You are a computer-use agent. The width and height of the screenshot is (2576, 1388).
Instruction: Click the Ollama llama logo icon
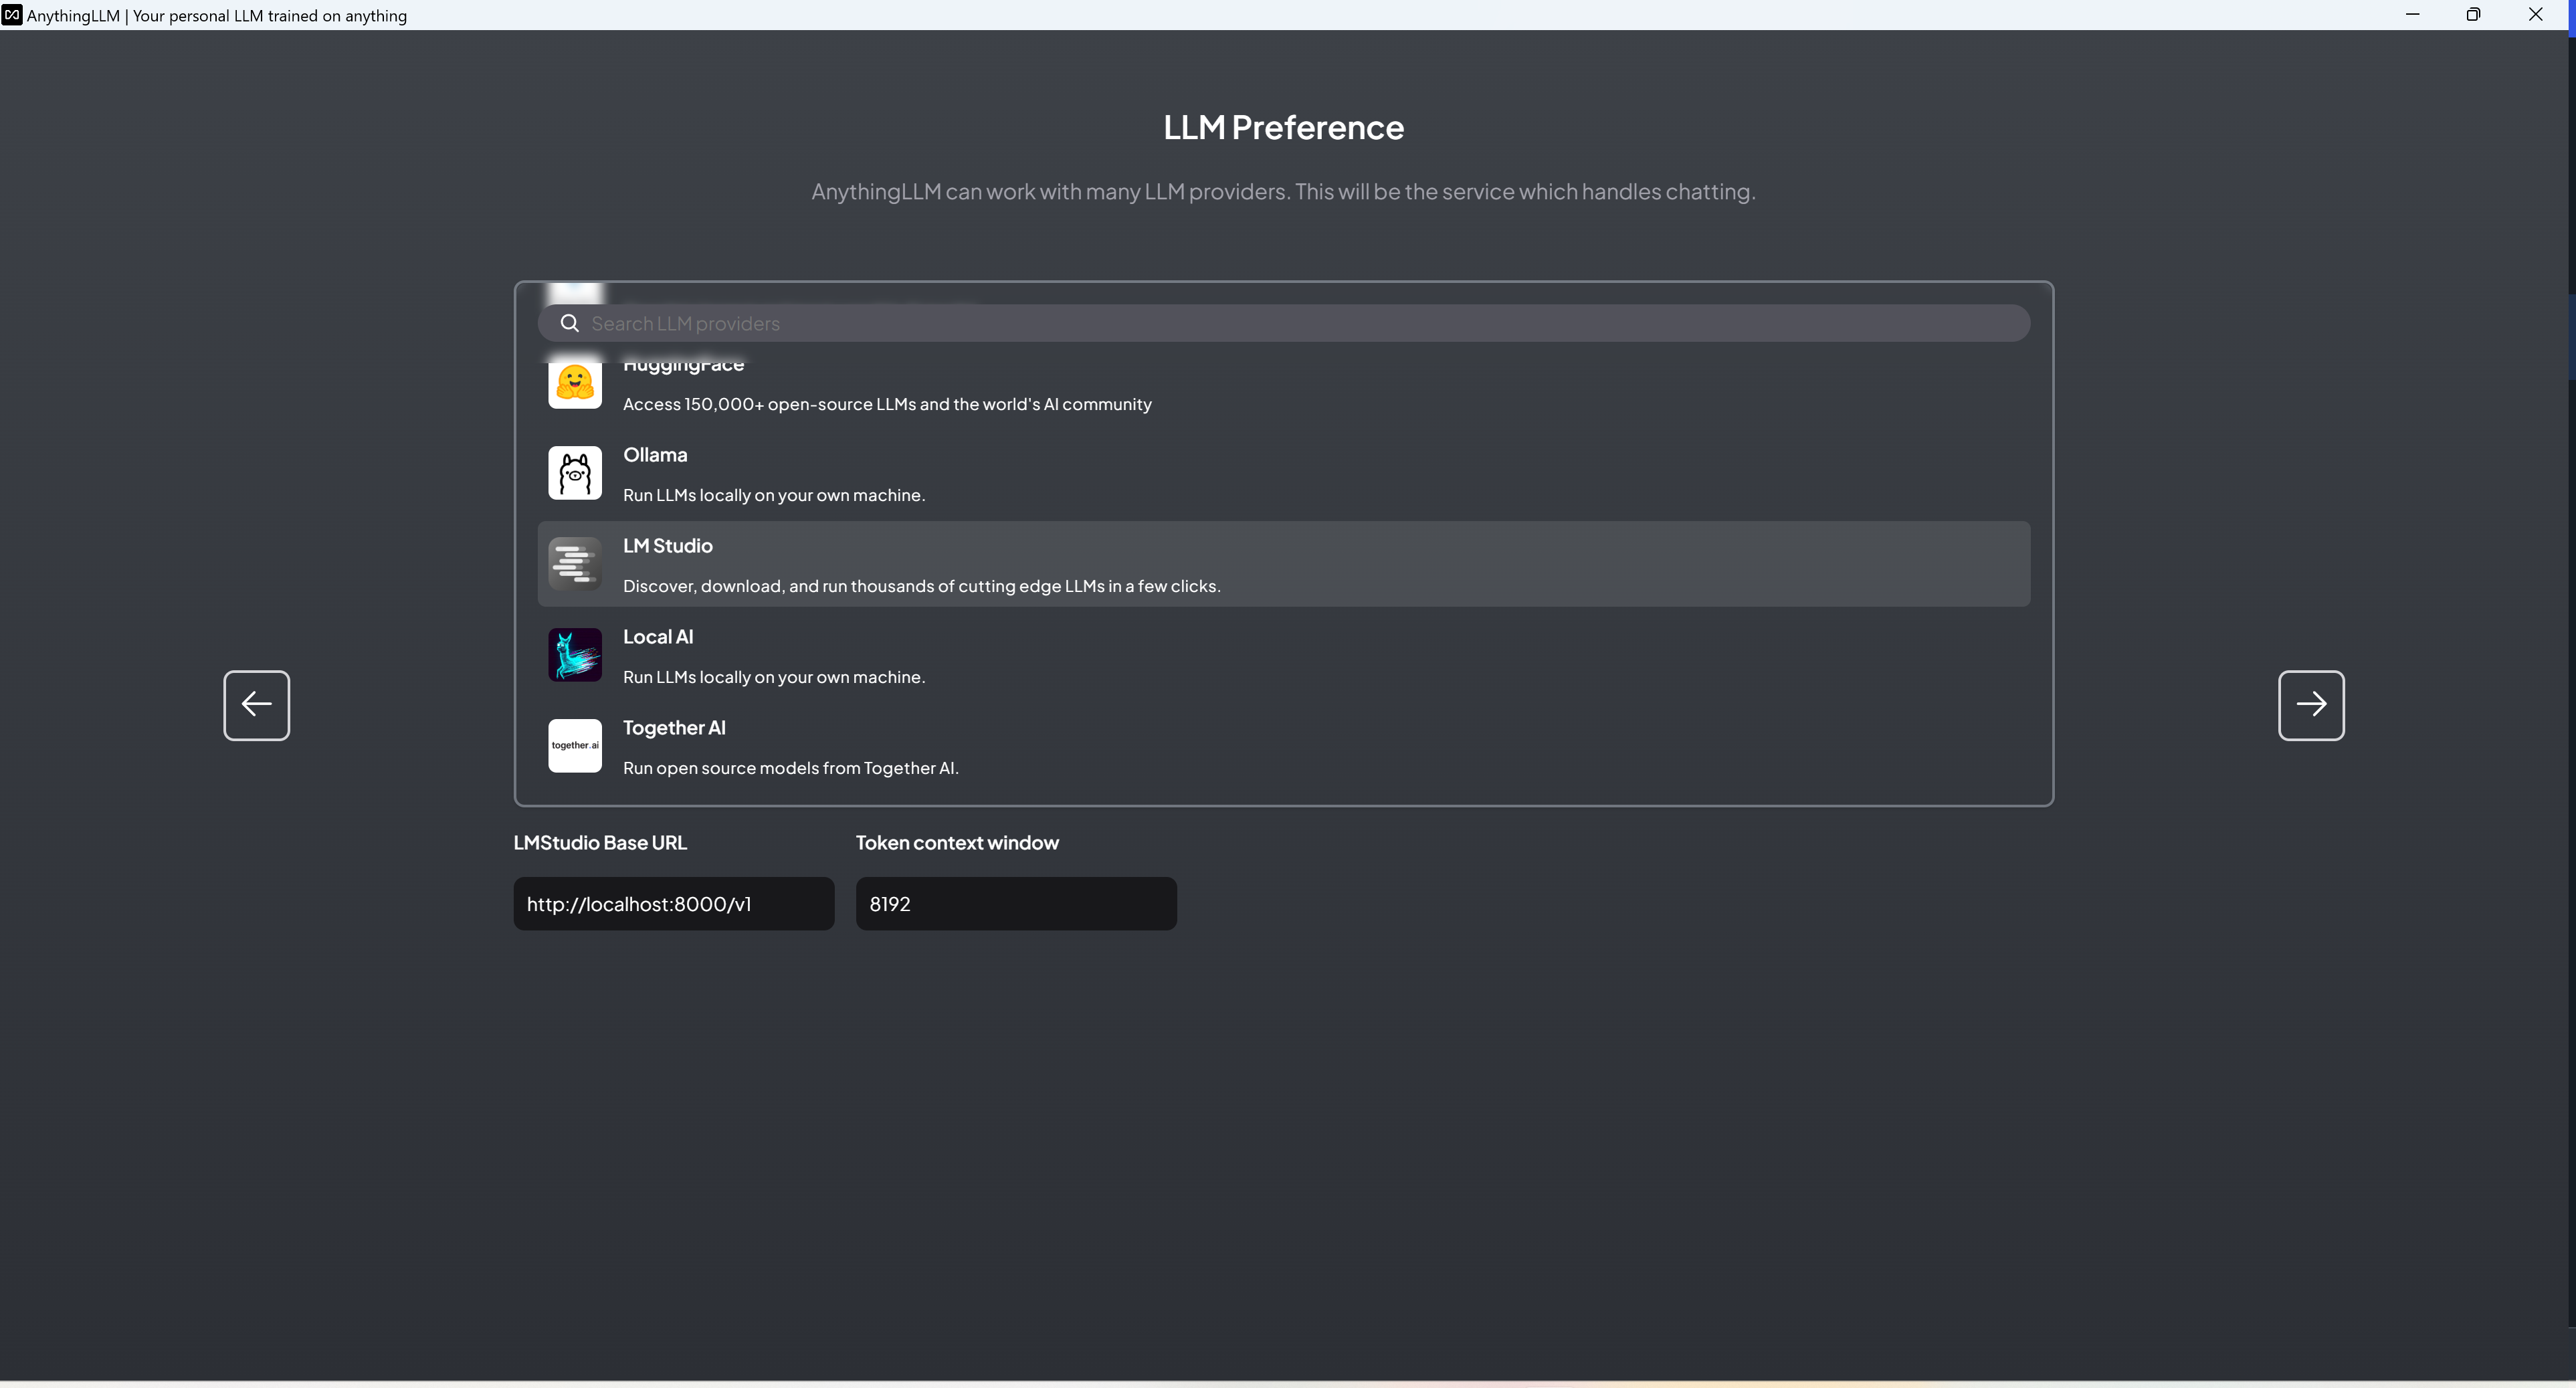[x=575, y=473]
